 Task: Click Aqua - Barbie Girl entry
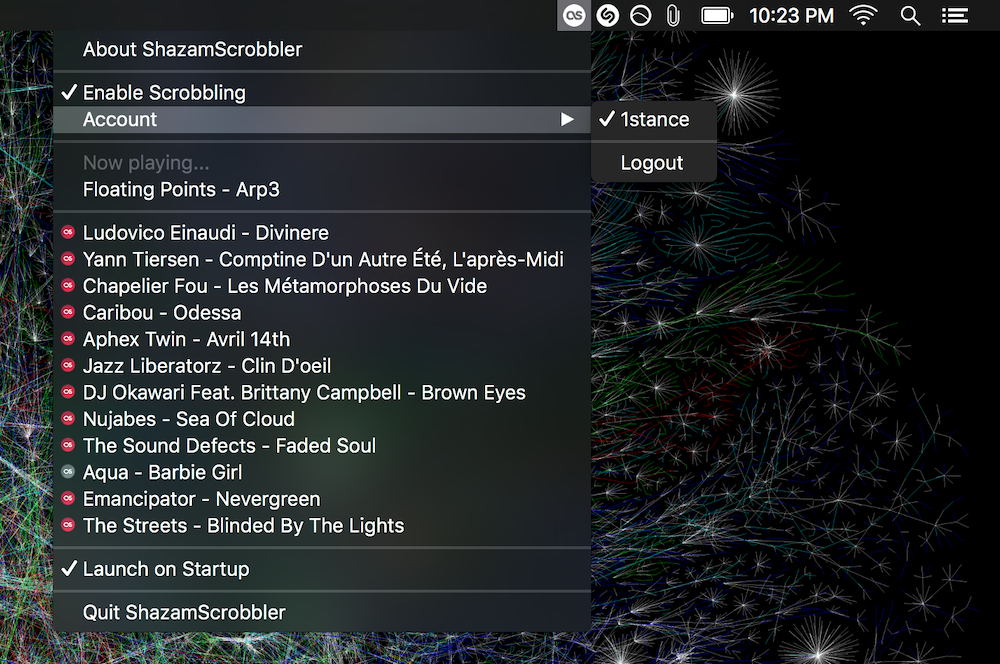[322, 472]
